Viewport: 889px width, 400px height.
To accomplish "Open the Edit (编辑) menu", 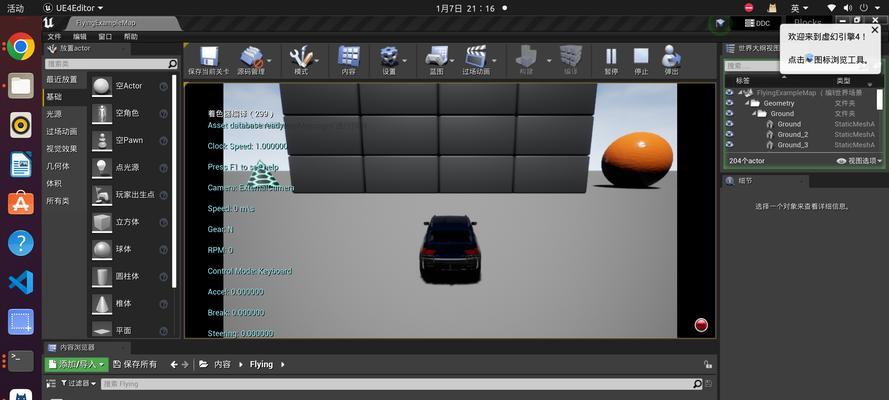I will tap(79, 36).
